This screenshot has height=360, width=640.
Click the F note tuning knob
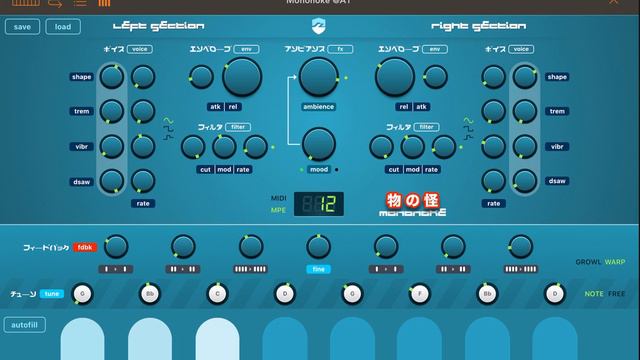click(x=420, y=294)
